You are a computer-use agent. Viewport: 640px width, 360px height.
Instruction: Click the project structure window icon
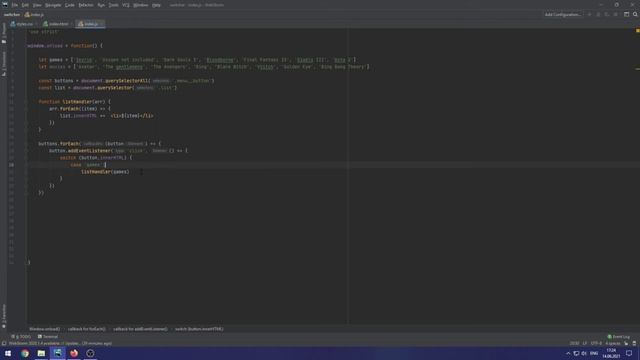click(627, 15)
